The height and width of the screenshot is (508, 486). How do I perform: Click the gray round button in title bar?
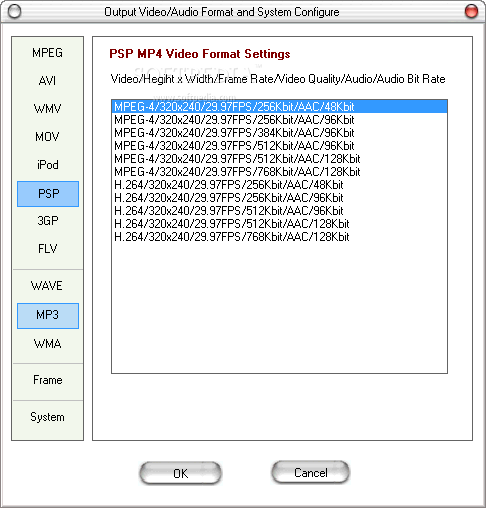pyautogui.click(x=14, y=12)
